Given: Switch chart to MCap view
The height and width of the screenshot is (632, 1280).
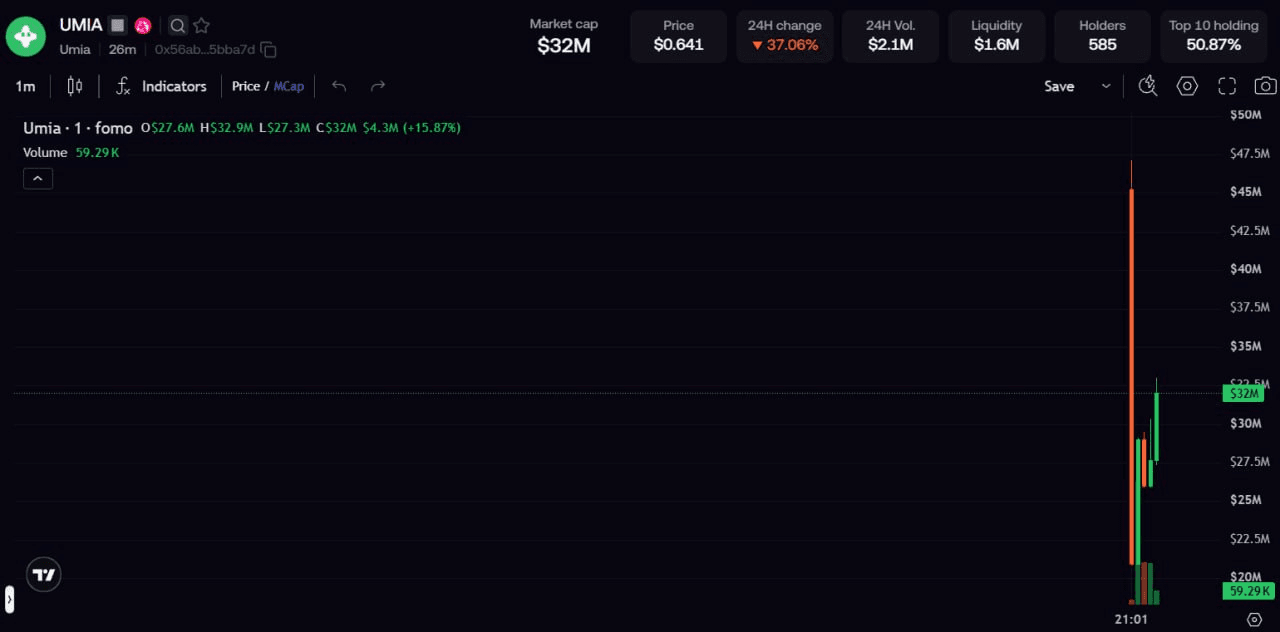Looking at the screenshot, I should 289,86.
